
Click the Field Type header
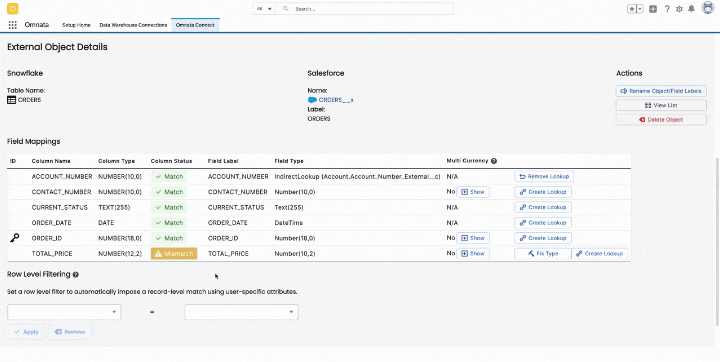coord(289,161)
